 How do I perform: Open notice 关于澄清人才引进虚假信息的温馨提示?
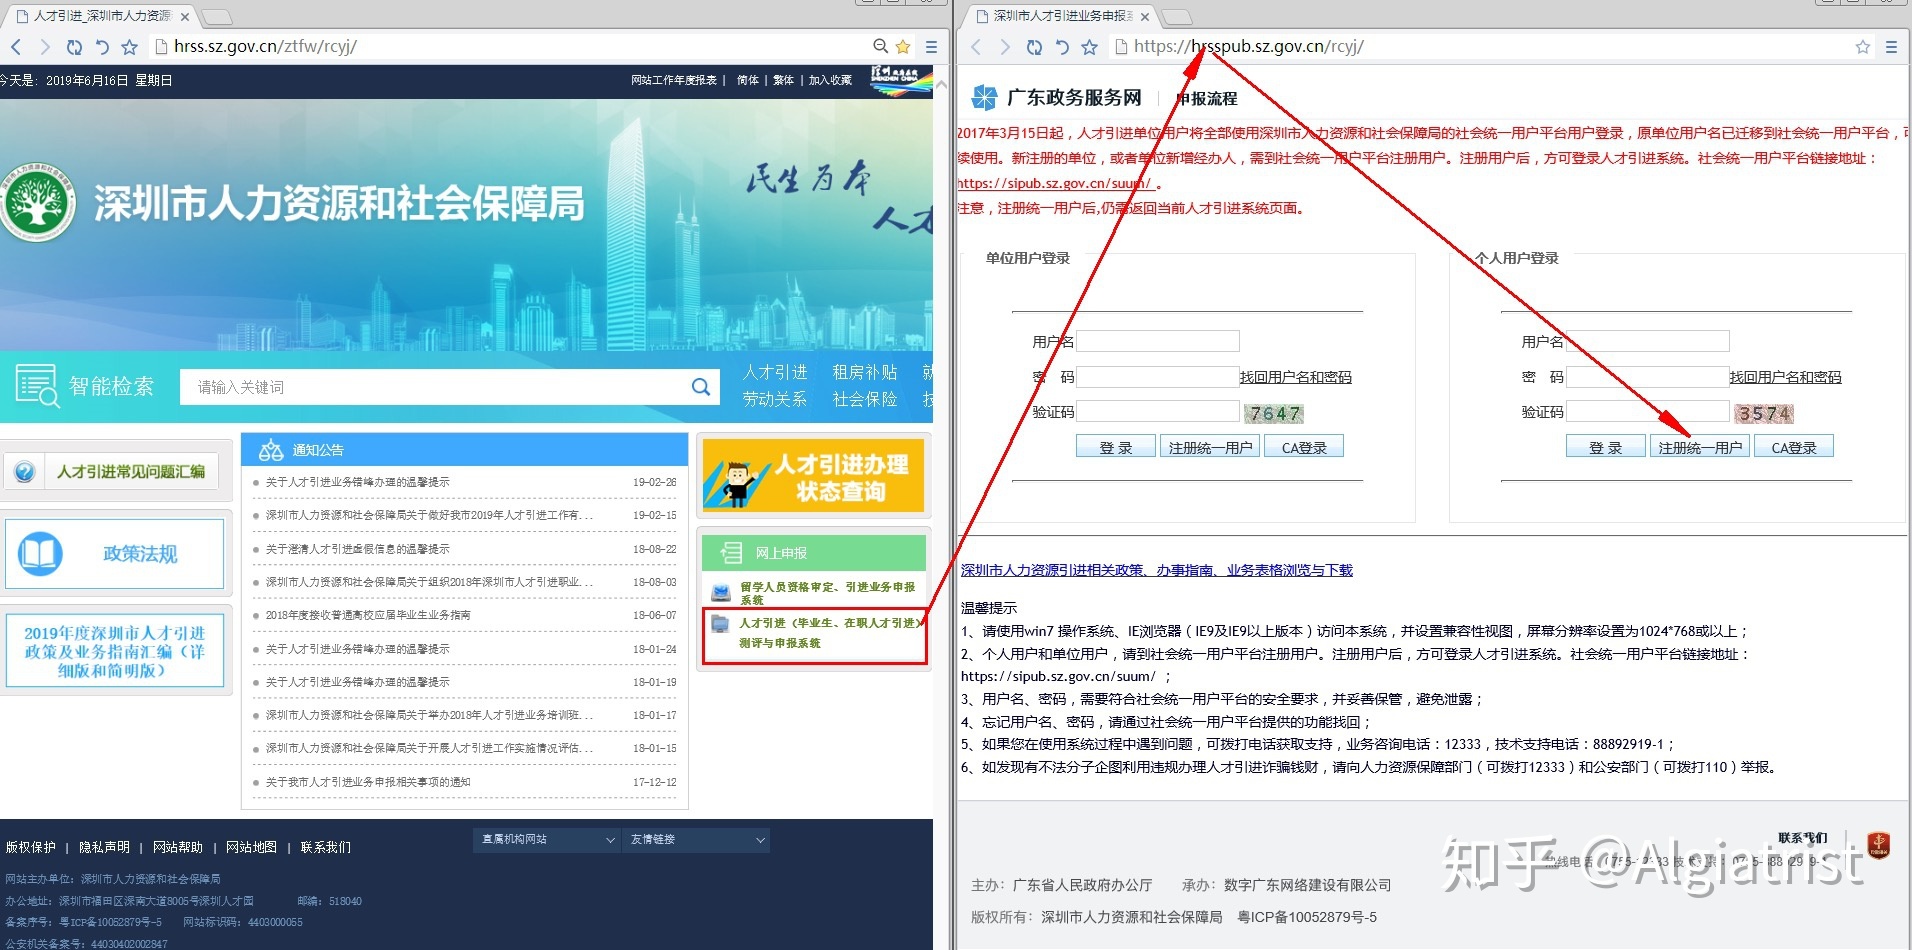(357, 549)
